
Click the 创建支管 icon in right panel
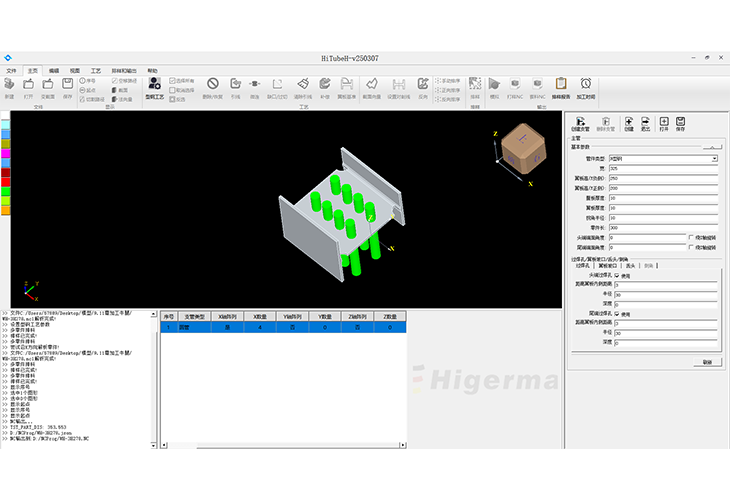(580, 123)
